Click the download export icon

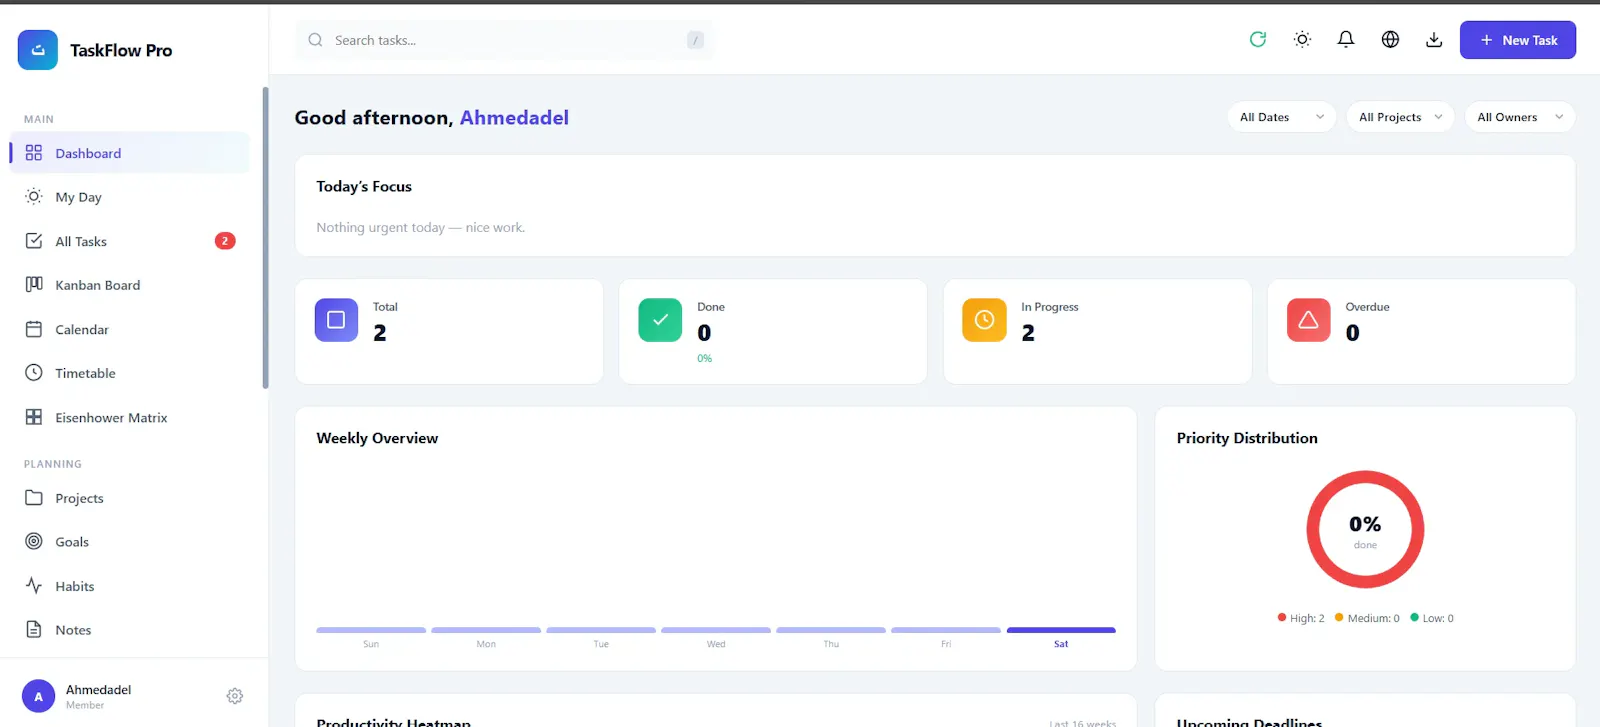tap(1434, 40)
